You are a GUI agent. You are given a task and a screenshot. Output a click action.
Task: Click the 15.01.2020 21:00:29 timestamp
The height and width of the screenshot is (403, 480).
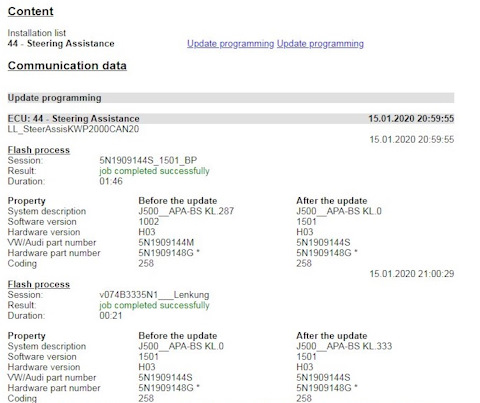point(412,274)
